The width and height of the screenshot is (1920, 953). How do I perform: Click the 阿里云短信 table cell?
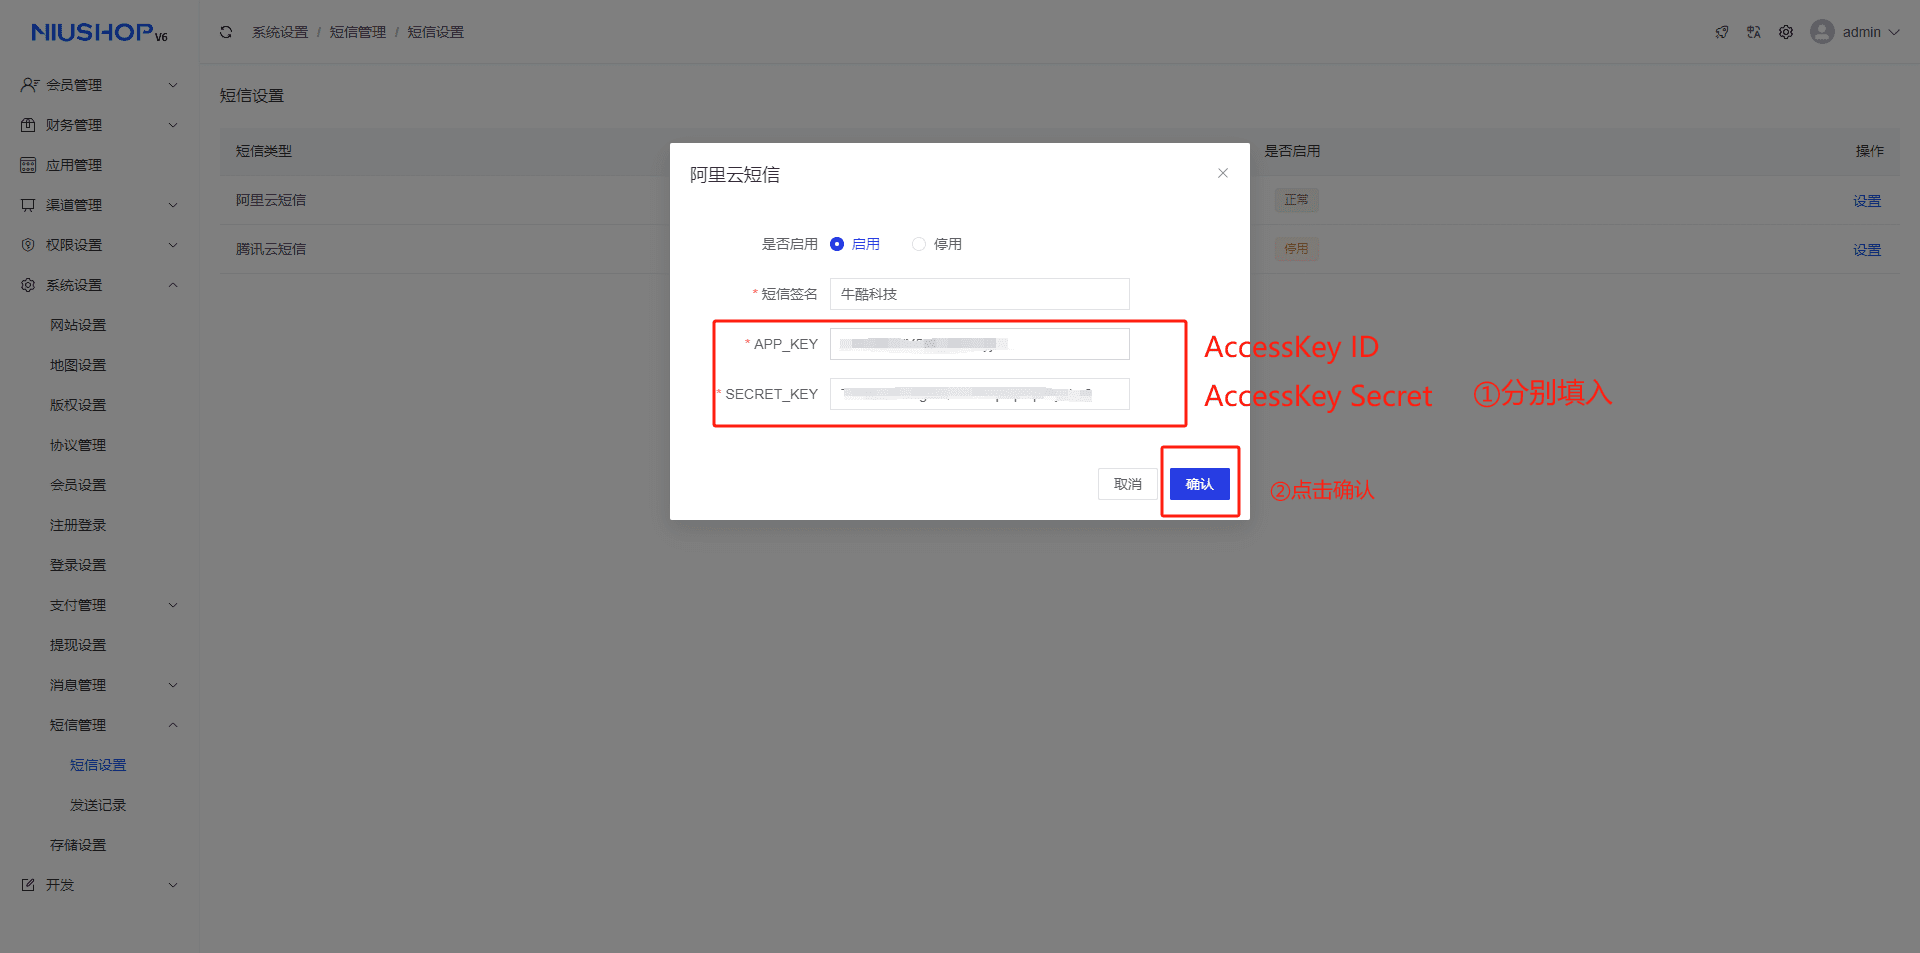(271, 200)
